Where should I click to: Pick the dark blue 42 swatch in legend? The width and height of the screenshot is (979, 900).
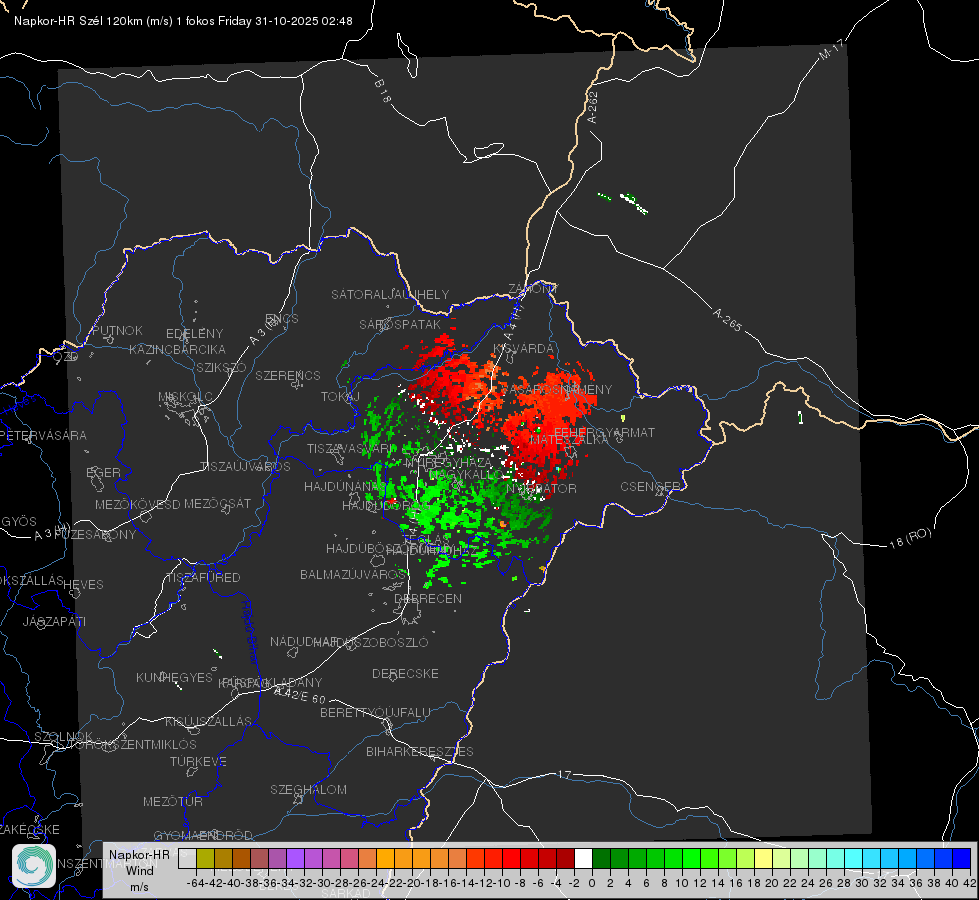click(x=962, y=859)
